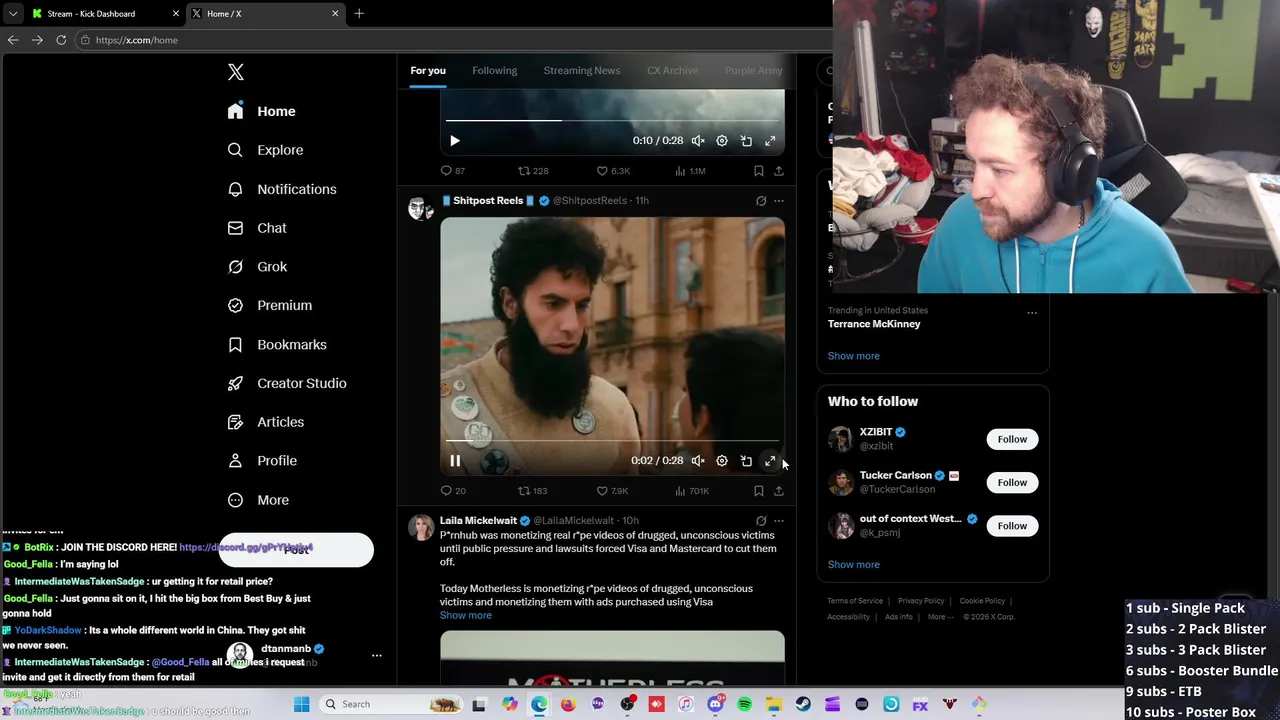
Task: Open a new browser tab
Action: 359,14
